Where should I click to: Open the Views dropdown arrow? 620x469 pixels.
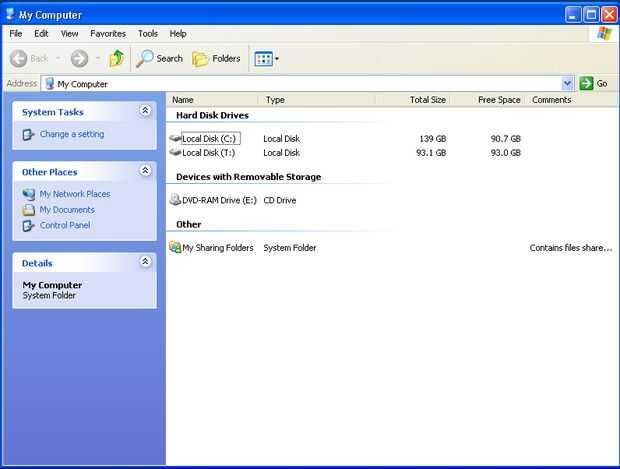pyautogui.click(x=277, y=59)
